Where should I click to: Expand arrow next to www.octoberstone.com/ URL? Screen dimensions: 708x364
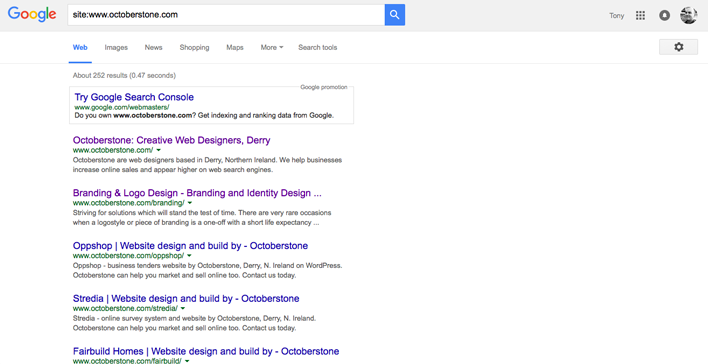(x=158, y=150)
